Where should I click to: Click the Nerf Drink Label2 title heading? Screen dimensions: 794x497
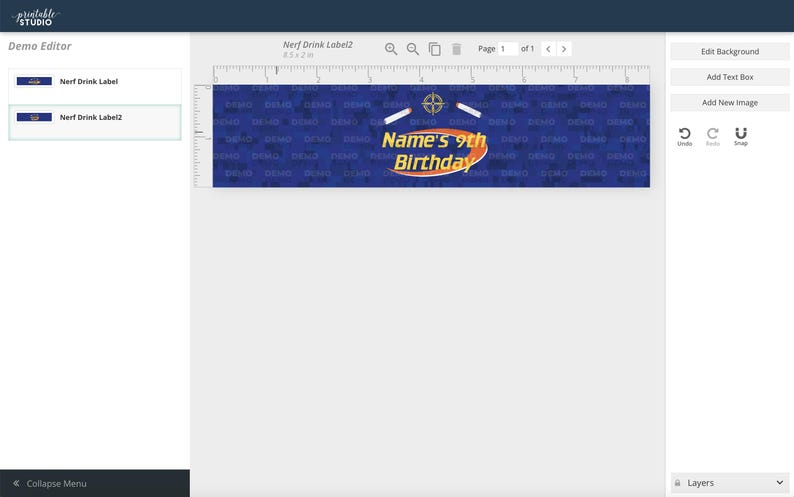click(x=317, y=45)
